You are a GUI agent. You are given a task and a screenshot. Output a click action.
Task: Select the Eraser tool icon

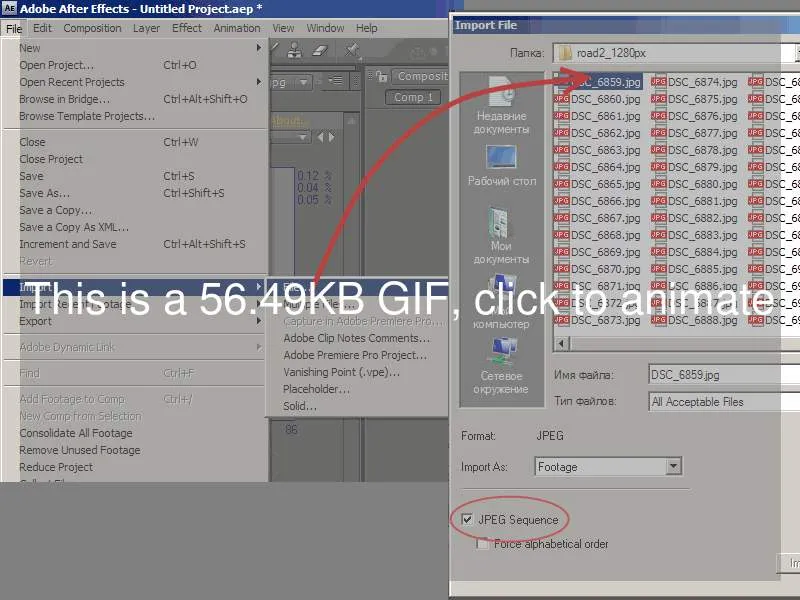coord(320,50)
